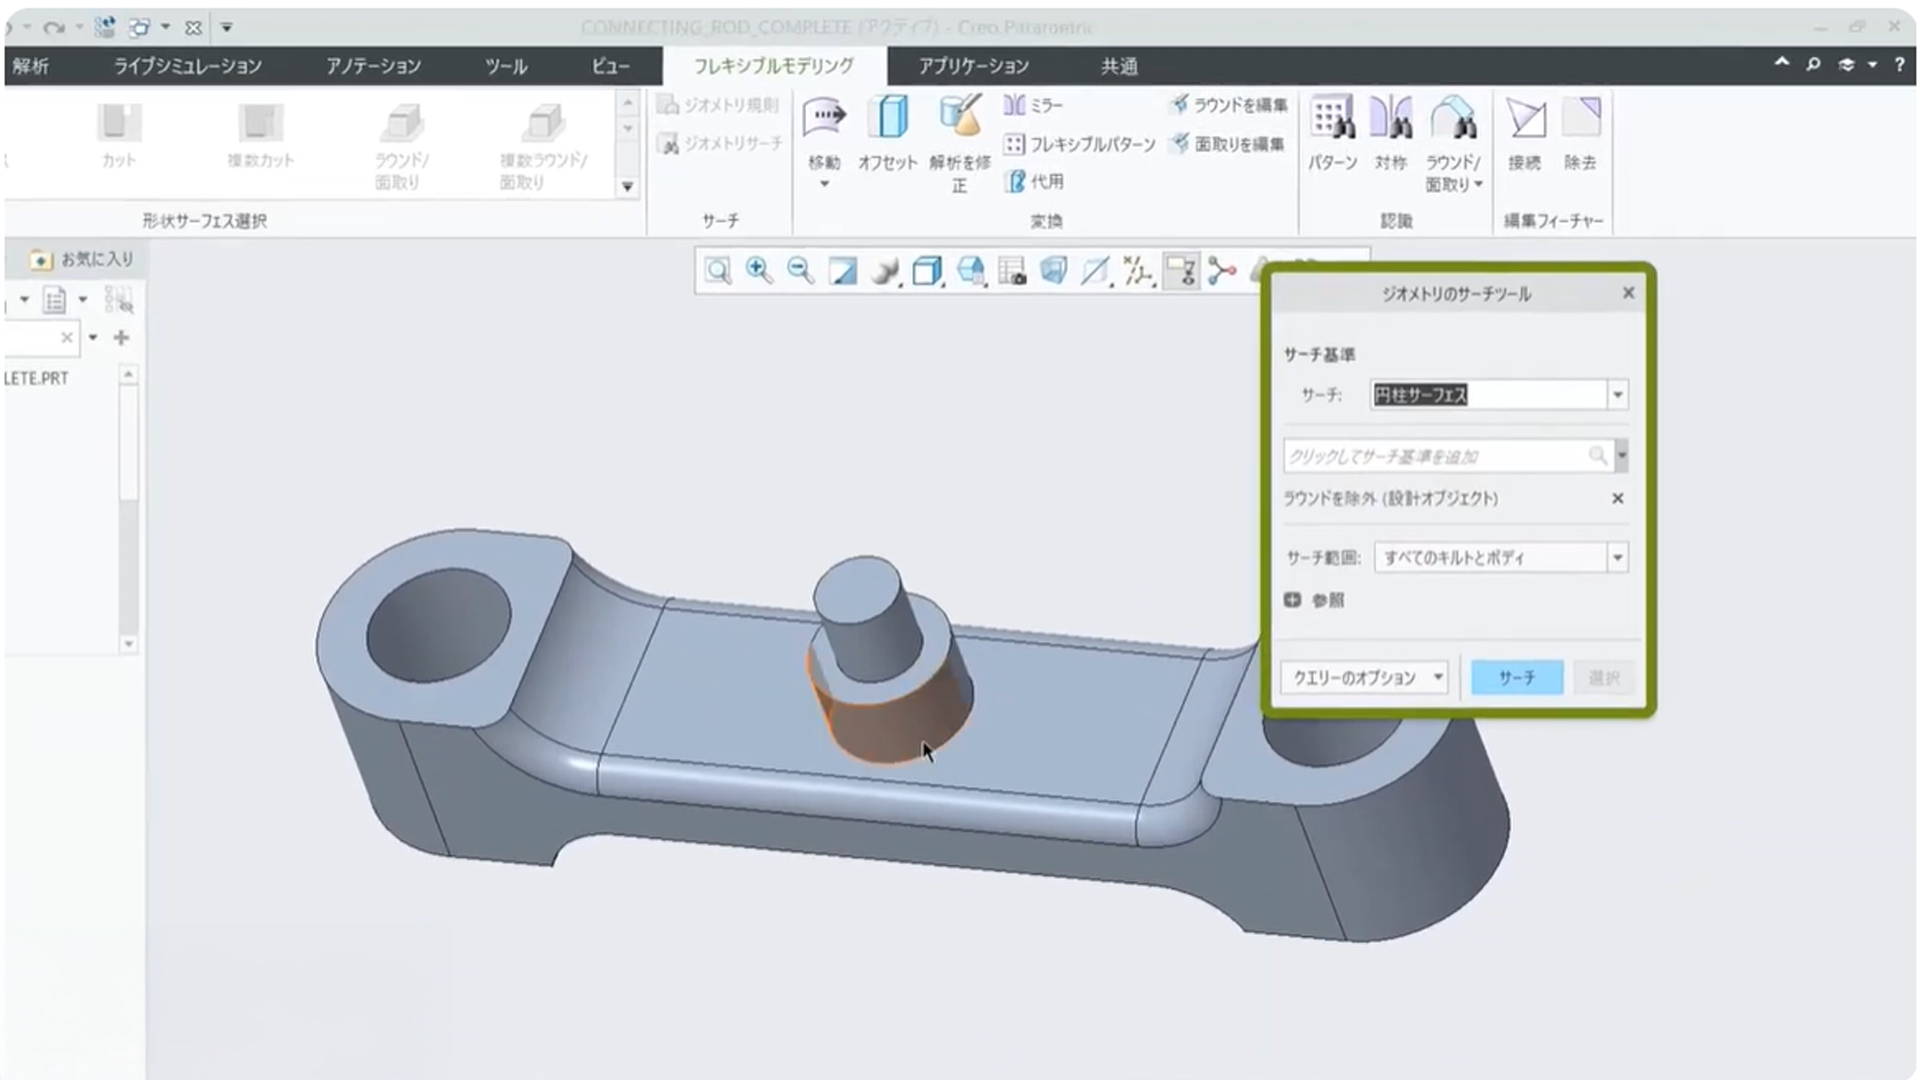Click the Refit view icon
This screenshot has width=1920, height=1080.
point(717,270)
